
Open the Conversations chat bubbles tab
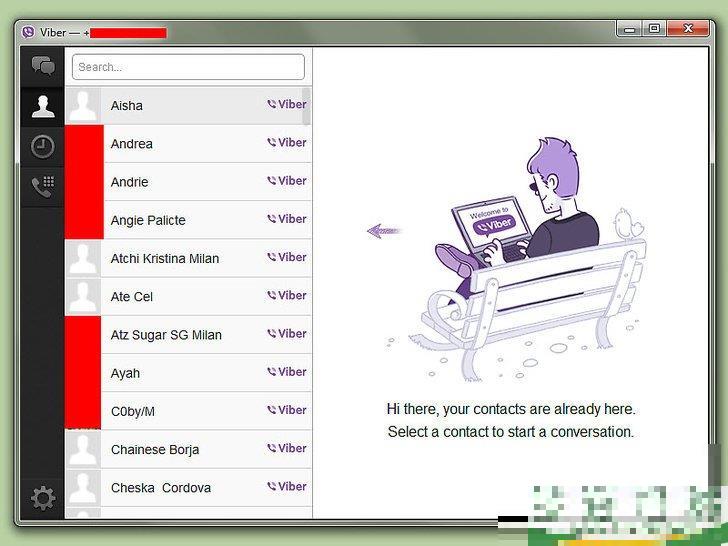[43, 66]
